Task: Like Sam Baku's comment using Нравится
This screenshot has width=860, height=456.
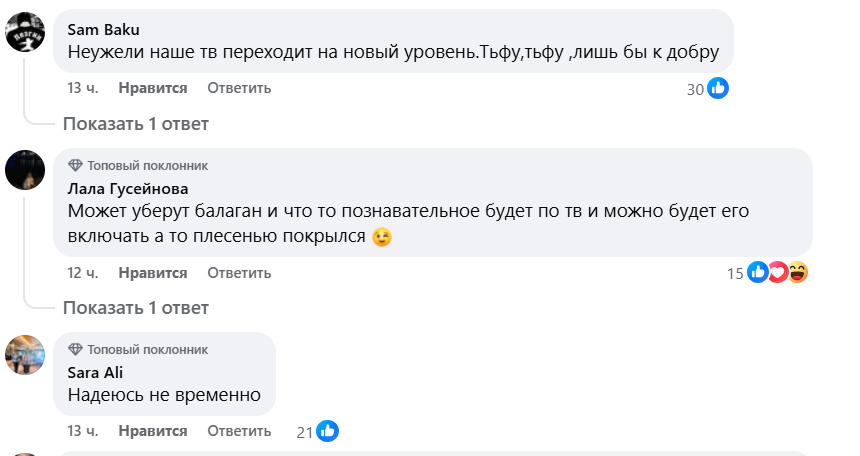Action: click(x=153, y=88)
